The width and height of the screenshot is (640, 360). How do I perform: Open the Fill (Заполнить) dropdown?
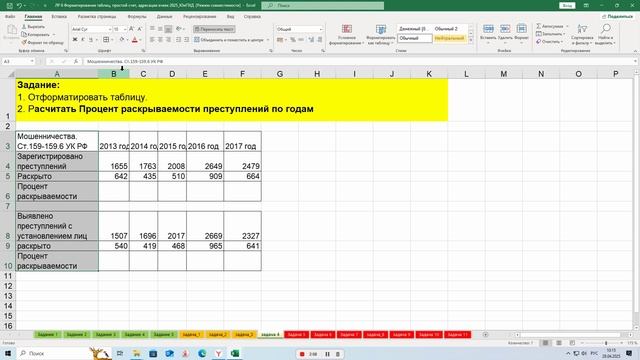[x=551, y=34]
